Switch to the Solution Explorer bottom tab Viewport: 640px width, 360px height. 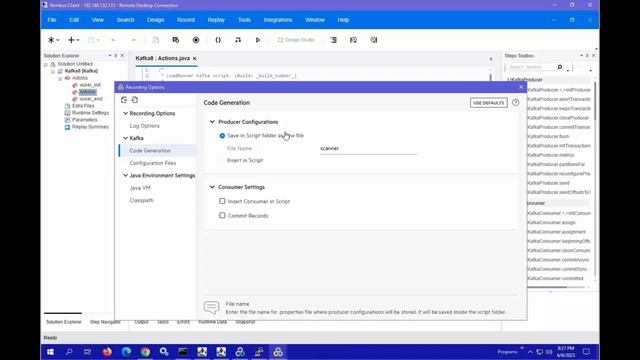click(64, 322)
